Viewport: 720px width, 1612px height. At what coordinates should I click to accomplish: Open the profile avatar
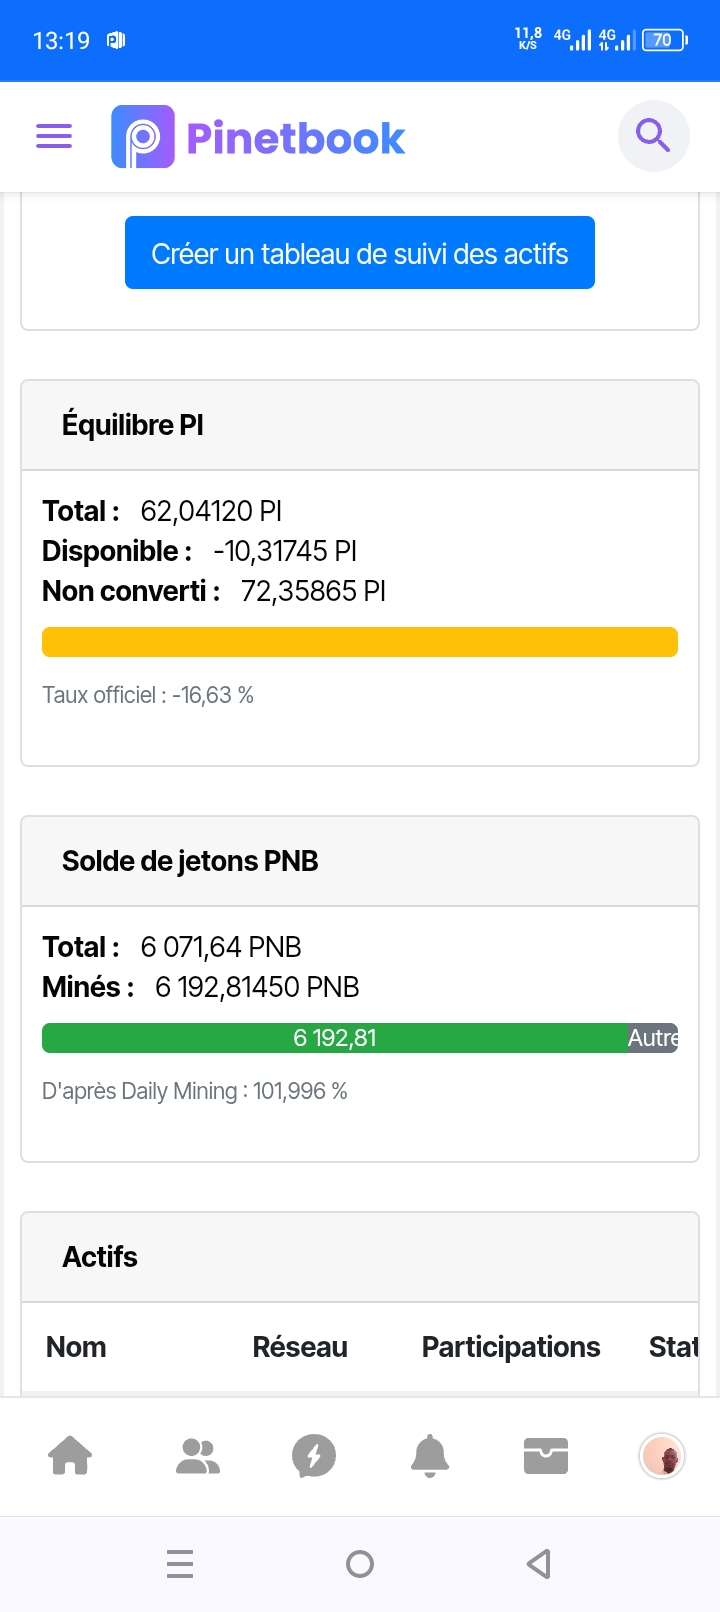pos(662,1456)
